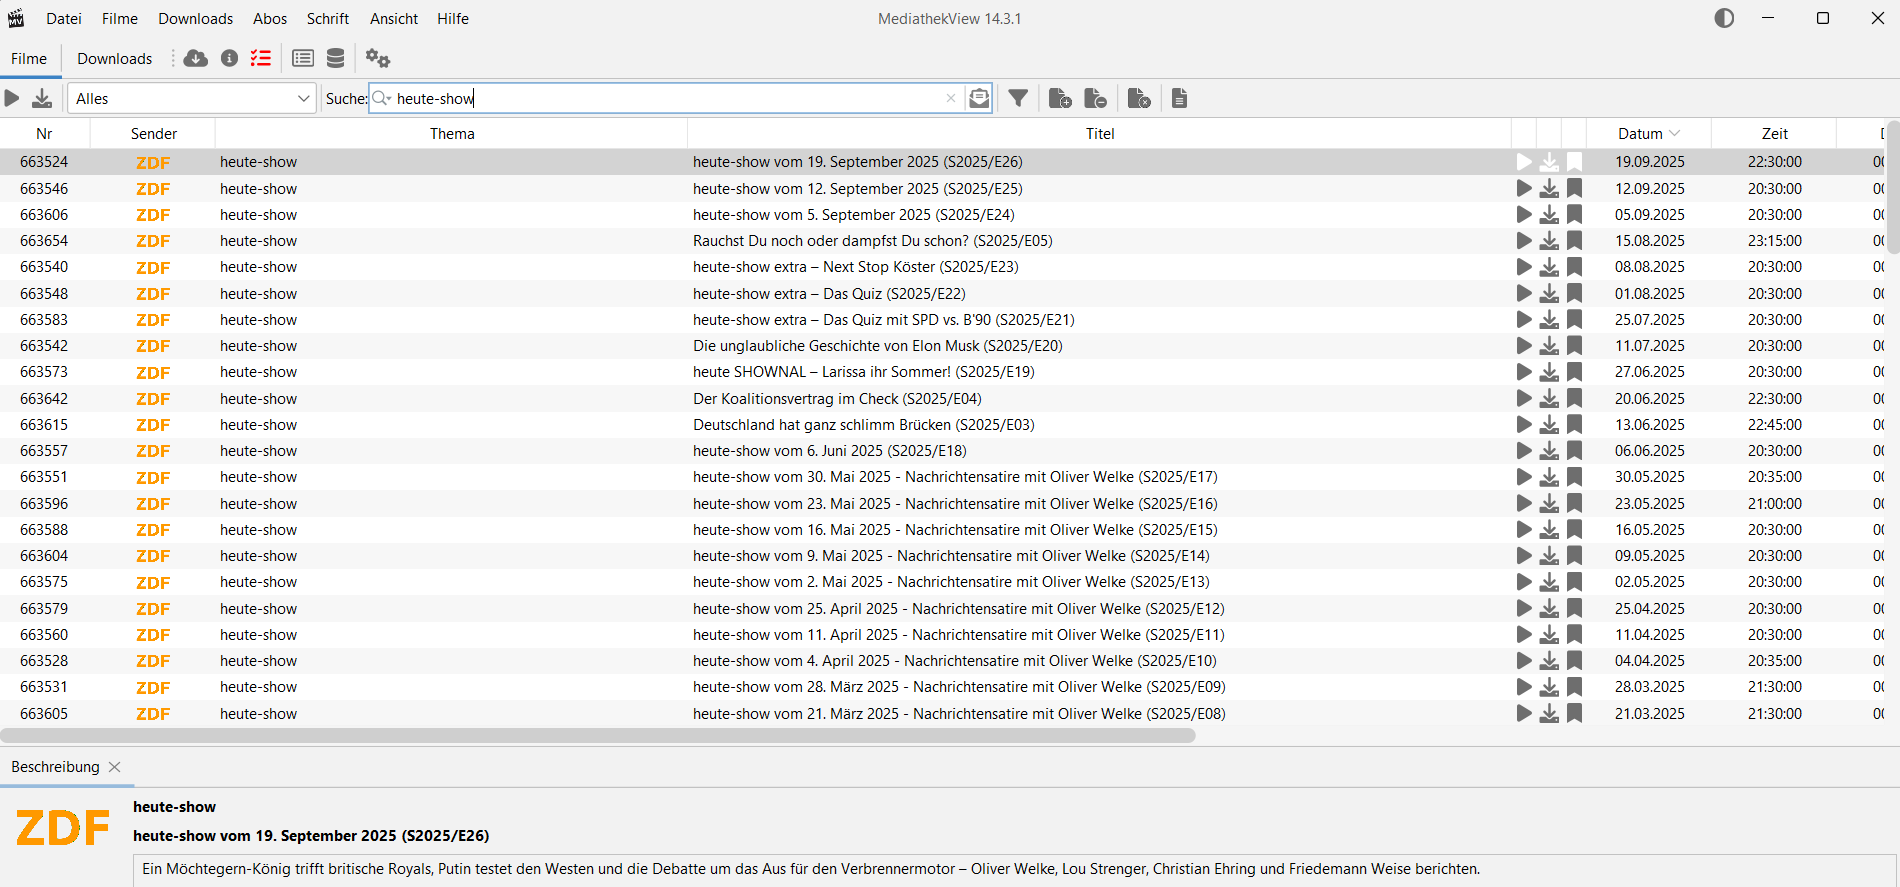
Task: Sort by the Nr column header
Action: pos(44,134)
